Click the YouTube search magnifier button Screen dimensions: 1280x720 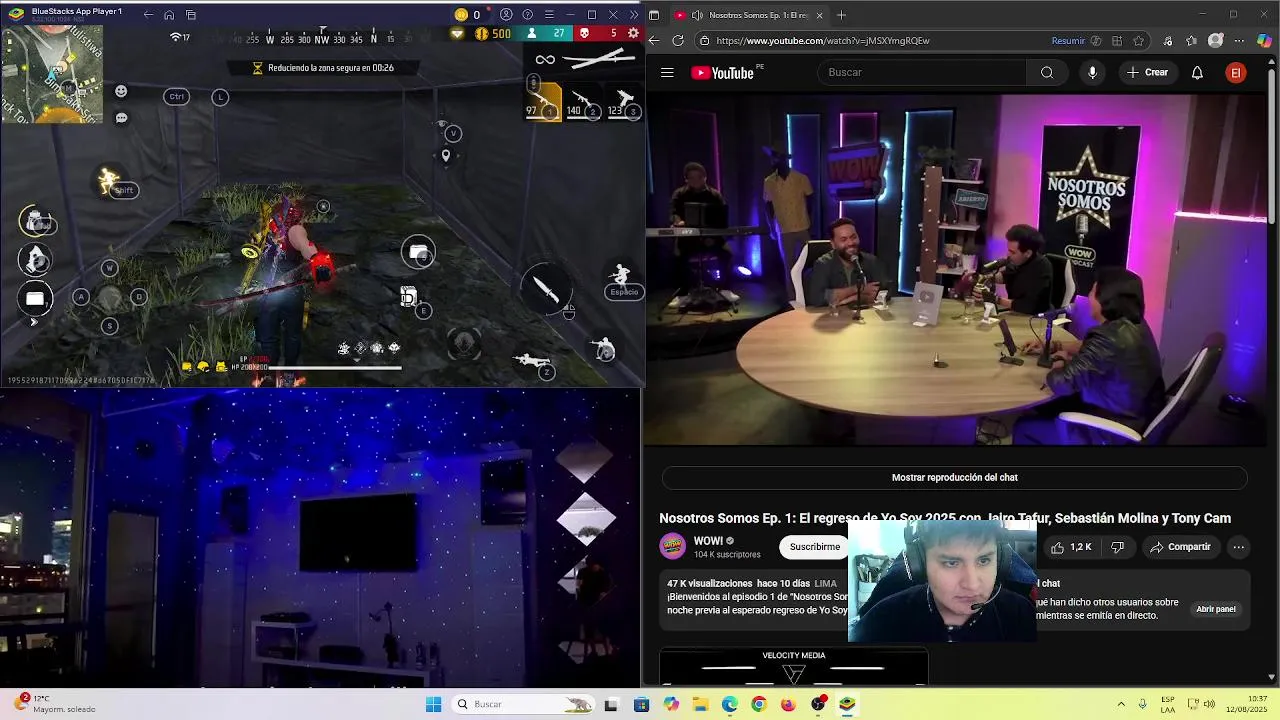[1047, 72]
